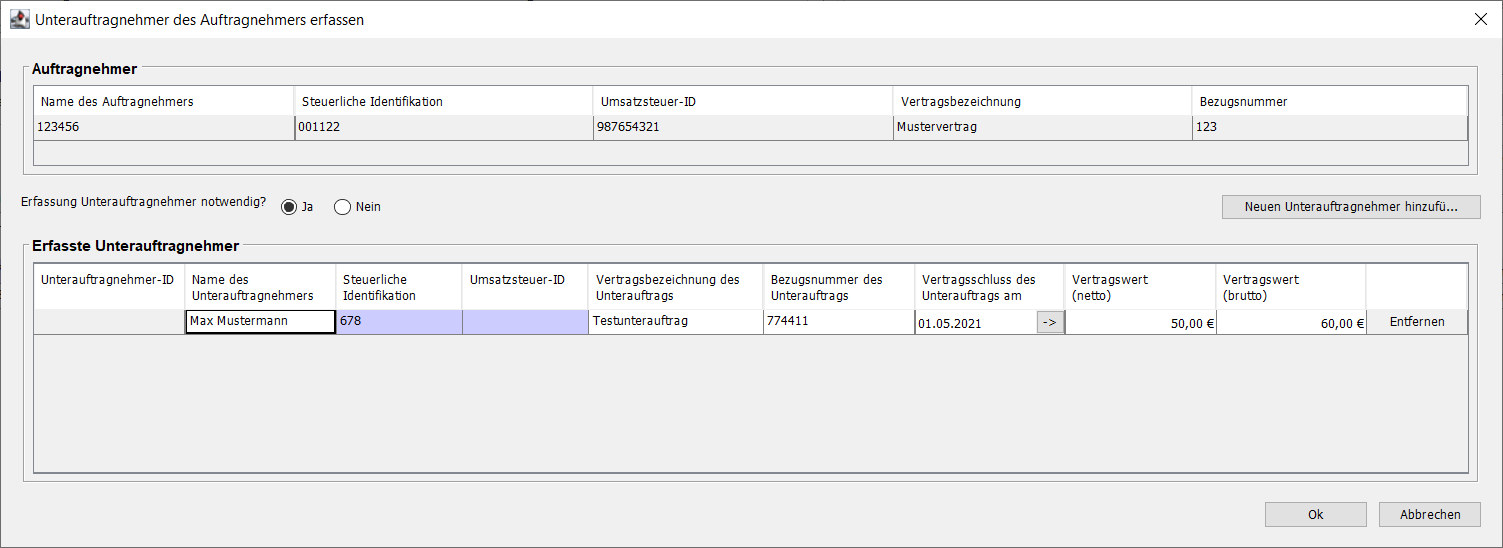The image size is (1503, 548).
Task: Confirm dialog with Ok button
Action: 1315,514
